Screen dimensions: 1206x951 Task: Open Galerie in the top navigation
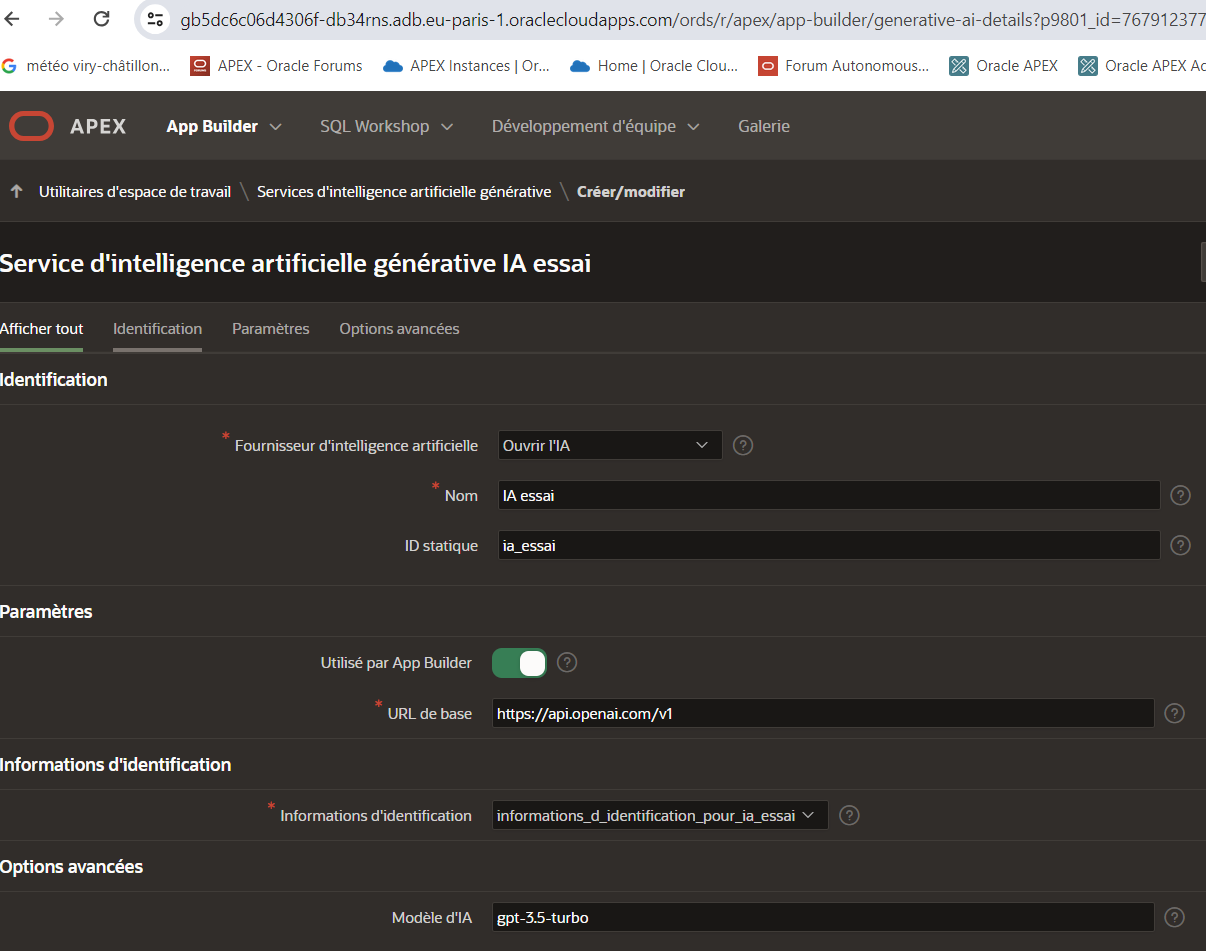[x=764, y=126]
